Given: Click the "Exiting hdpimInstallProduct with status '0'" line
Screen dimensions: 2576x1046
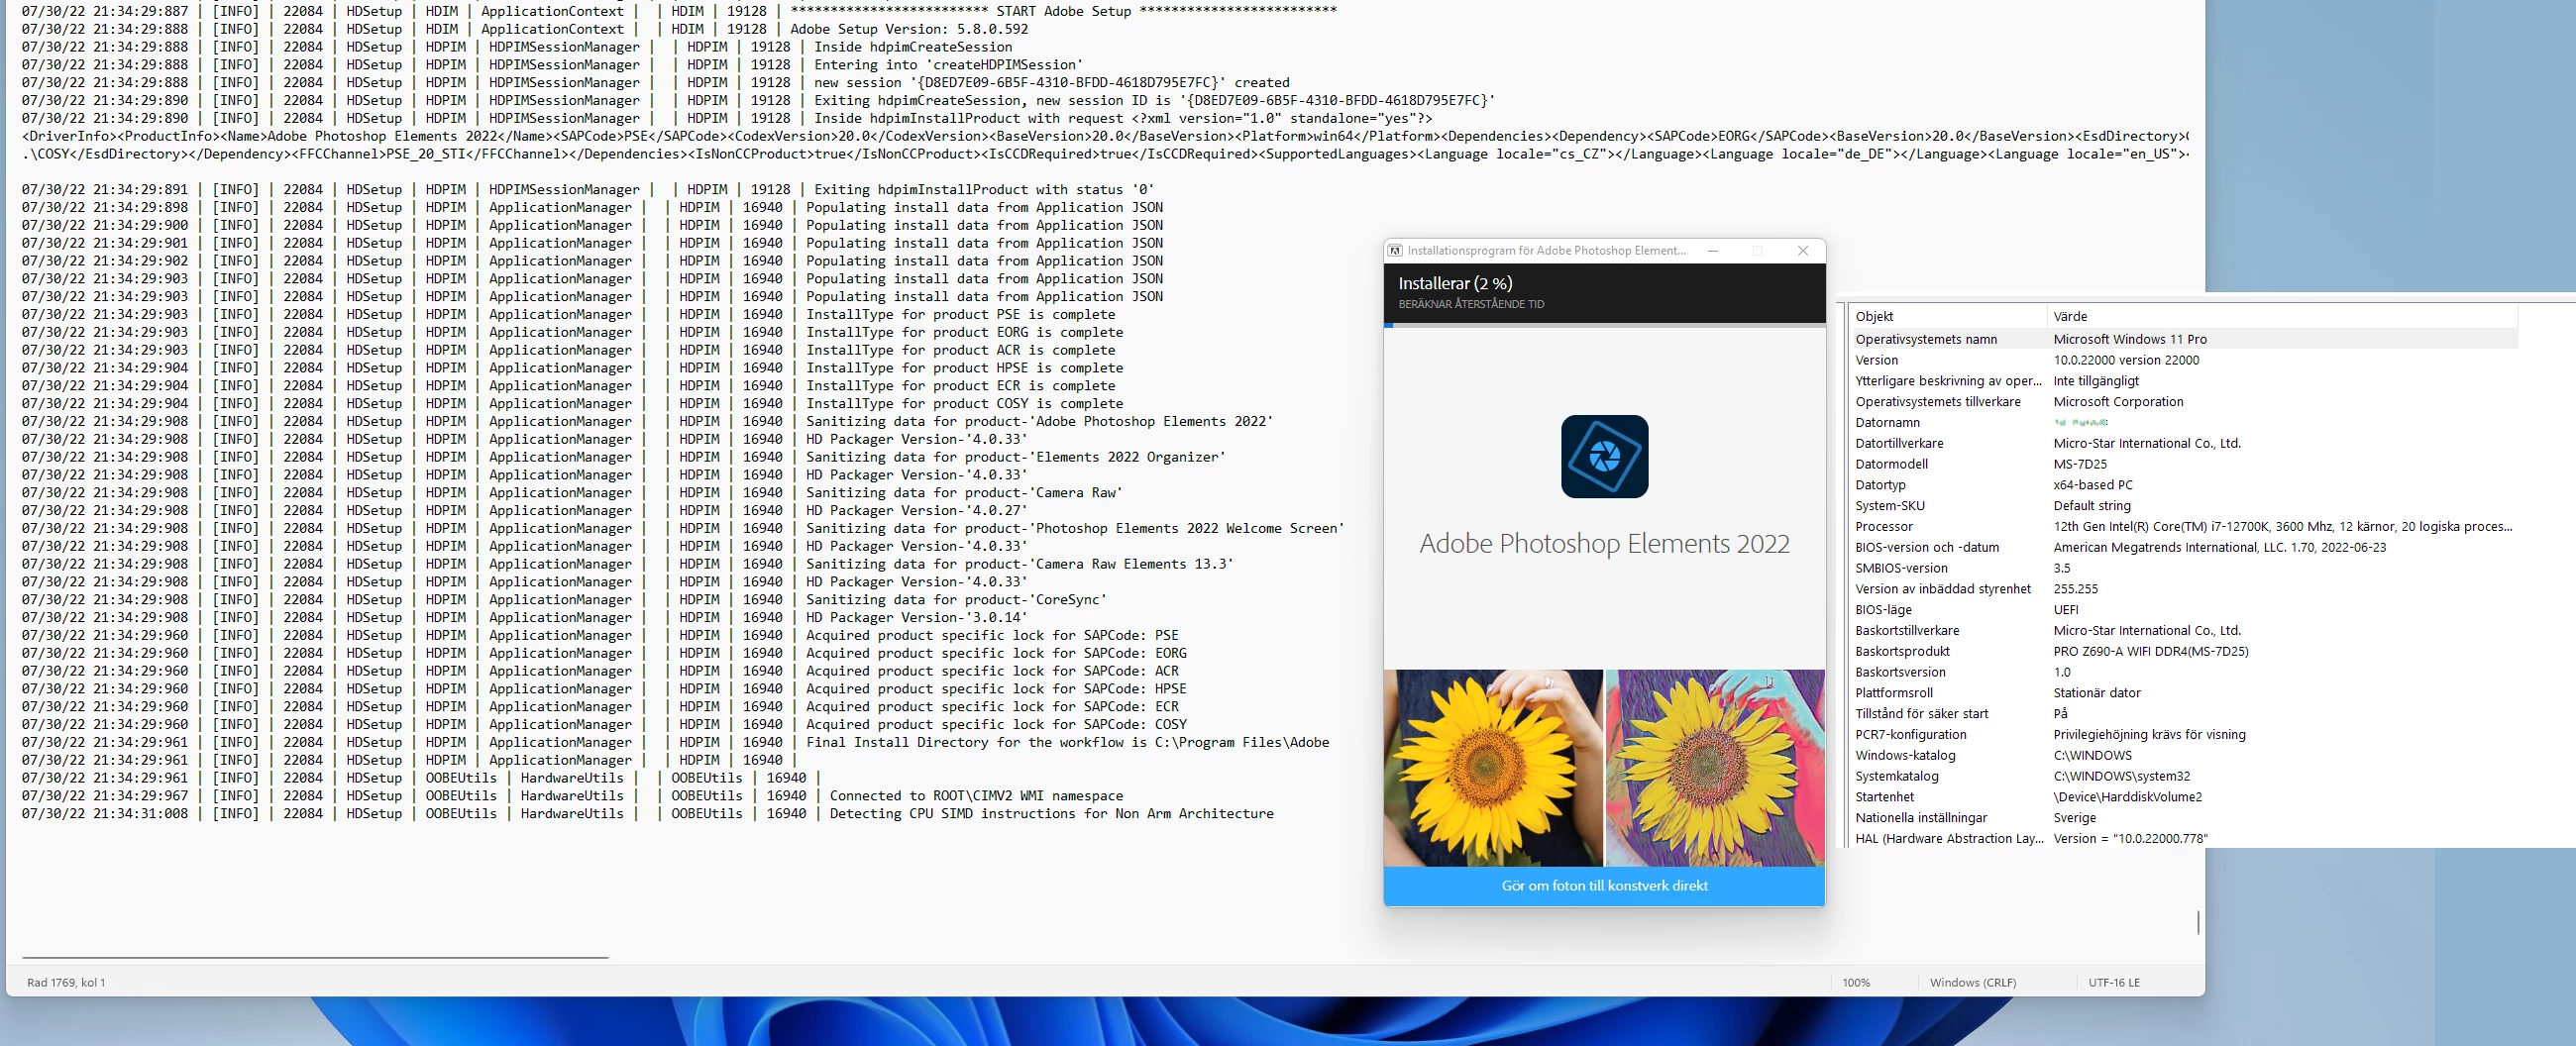Looking at the screenshot, I should click(588, 190).
